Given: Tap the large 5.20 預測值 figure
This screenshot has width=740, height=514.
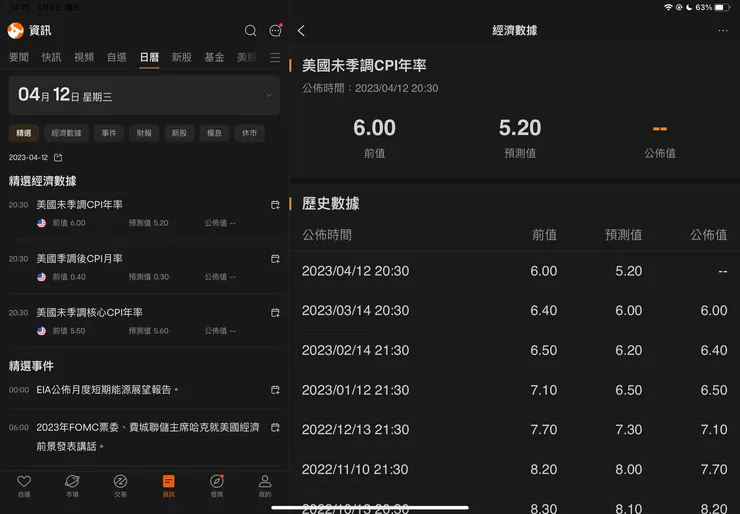Looking at the screenshot, I should 520,128.
